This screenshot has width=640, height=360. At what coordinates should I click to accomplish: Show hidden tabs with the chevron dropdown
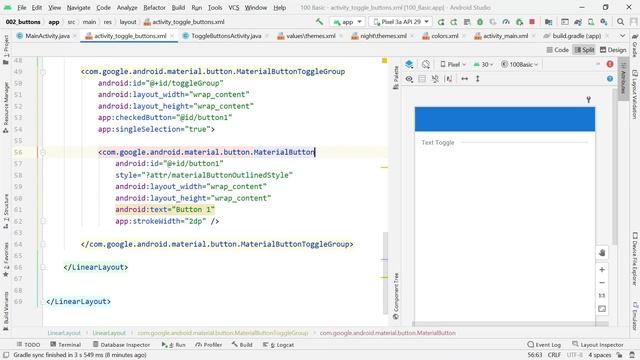(x=622, y=36)
